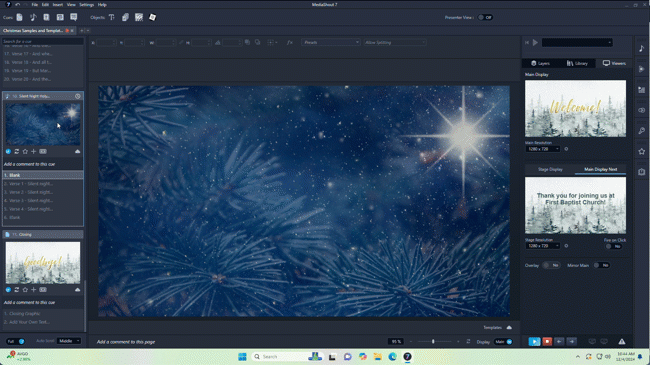This screenshot has width=650, height=365.
Task: Fire the play presentation button
Action: click(534, 341)
